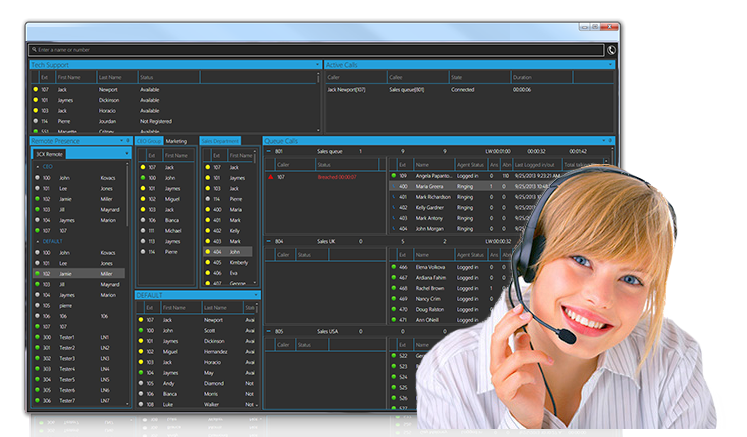The width and height of the screenshot is (747, 437).
Task: Click the phone dial icon beside search bar
Action: pos(611,48)
